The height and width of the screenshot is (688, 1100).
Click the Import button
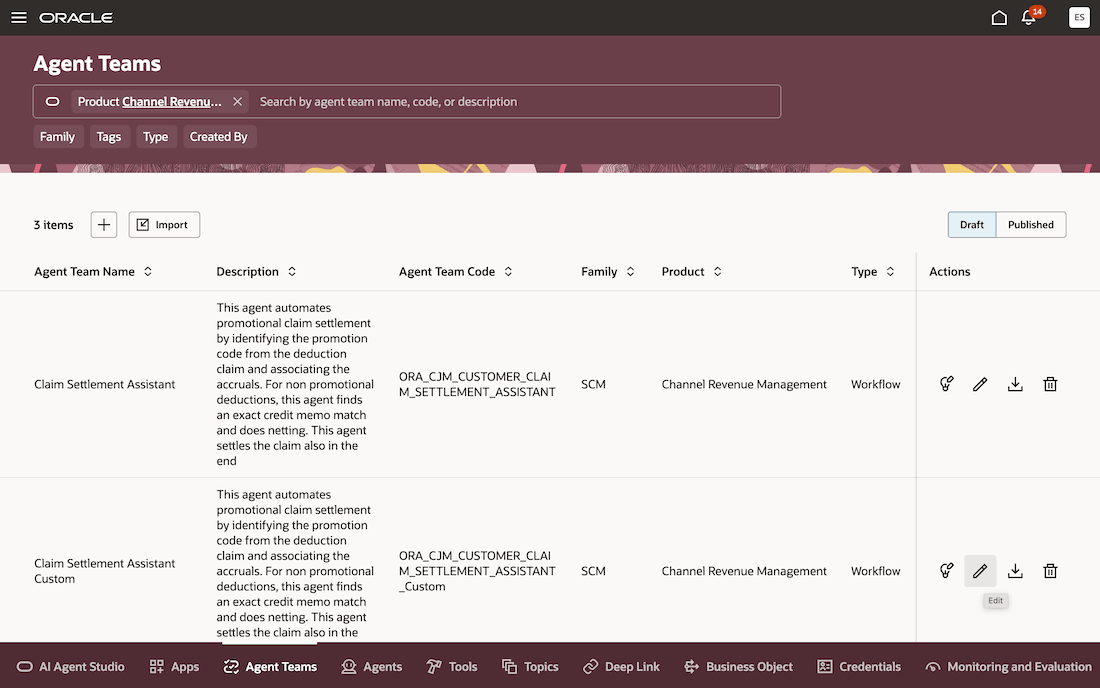coord(164,224)
